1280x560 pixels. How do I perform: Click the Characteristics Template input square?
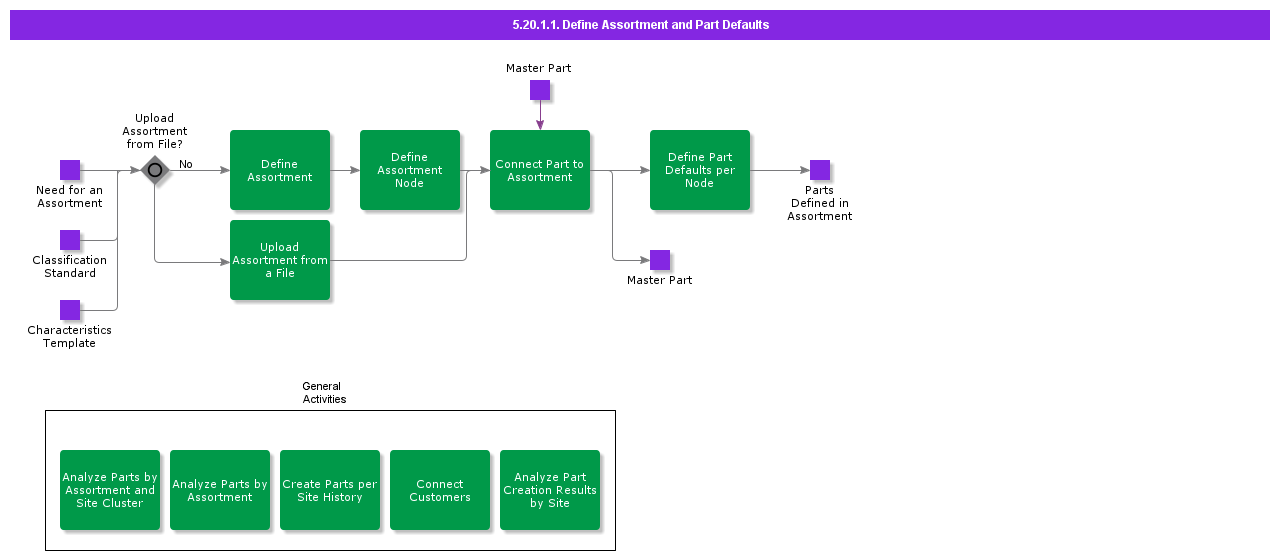(69, 310)
